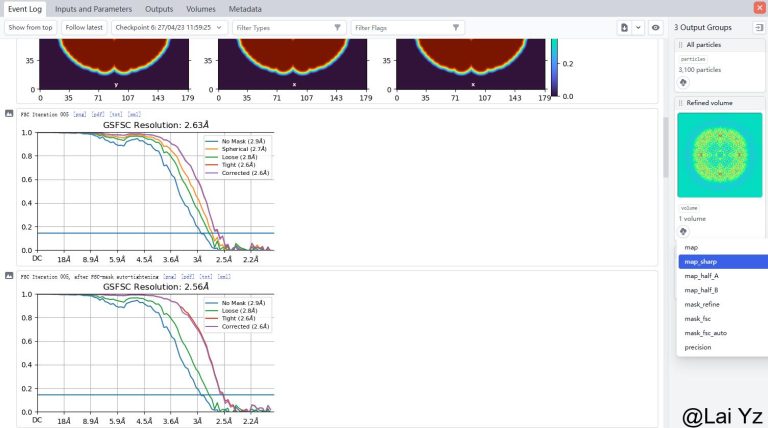Toggle the eye visibility icon in toolbar

tap(656, 28)
